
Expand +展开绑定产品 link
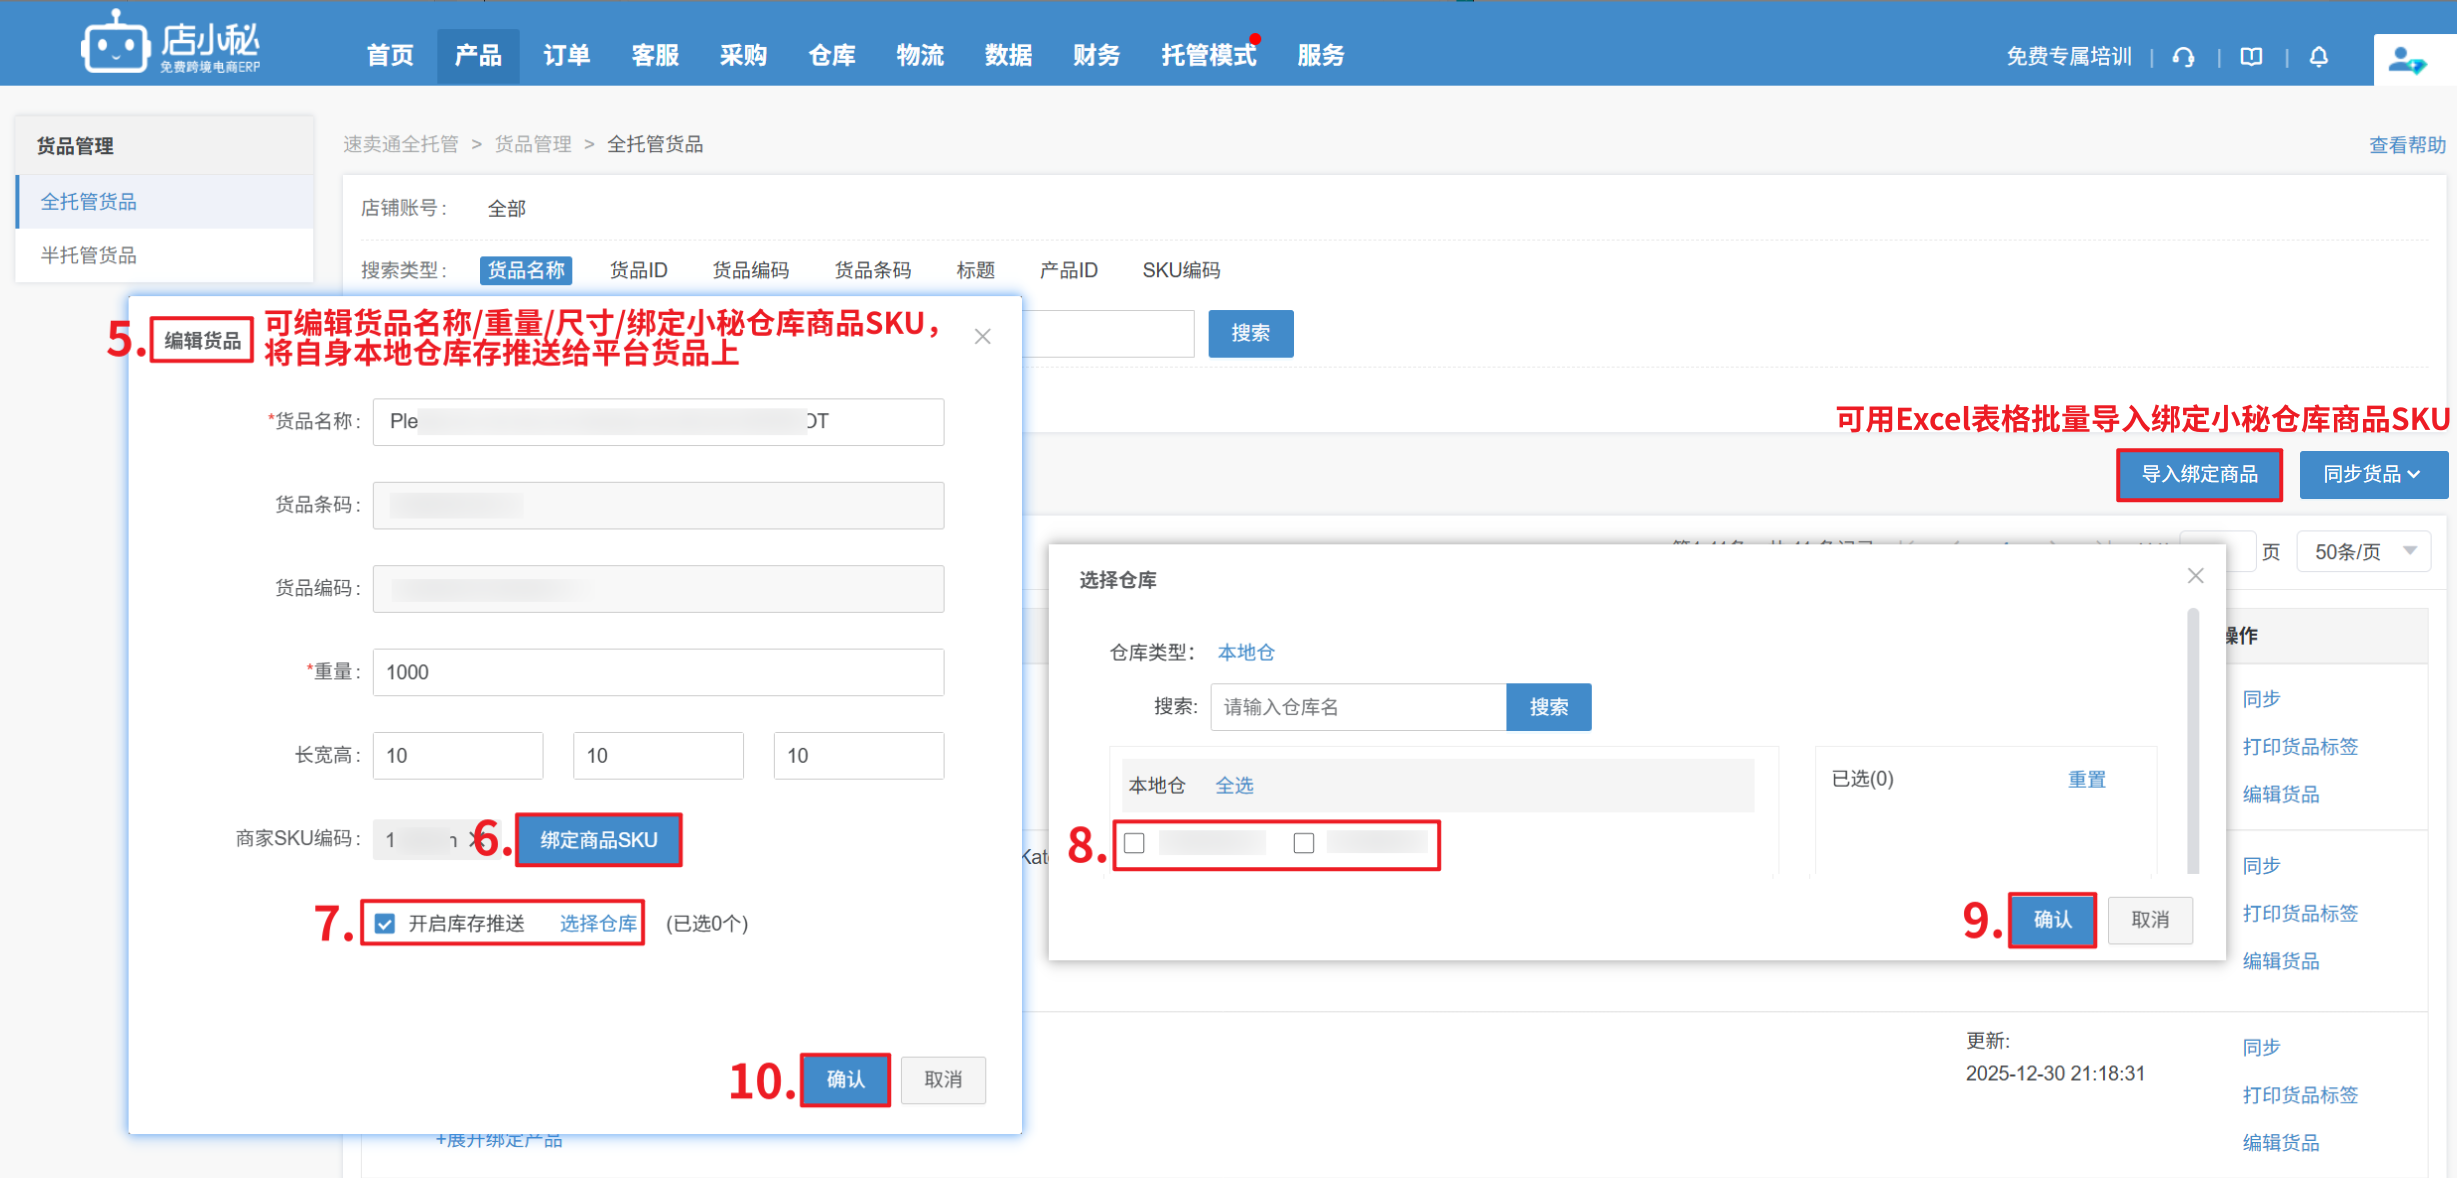498,1140
